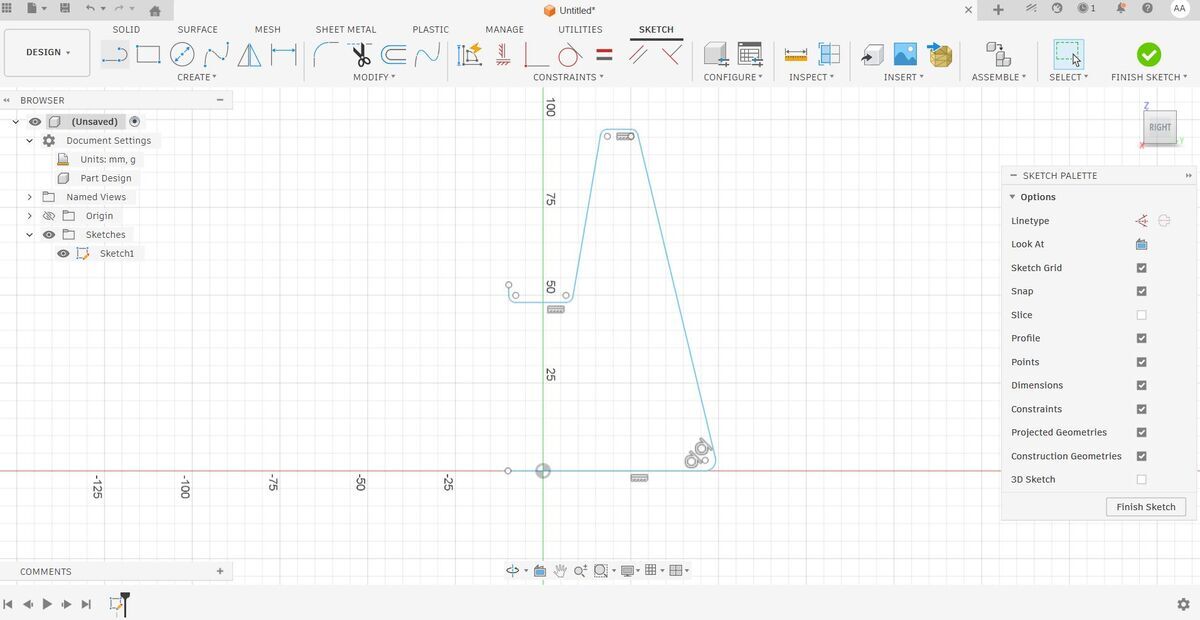Switch to the PLASTIC tab

(430, 29)
